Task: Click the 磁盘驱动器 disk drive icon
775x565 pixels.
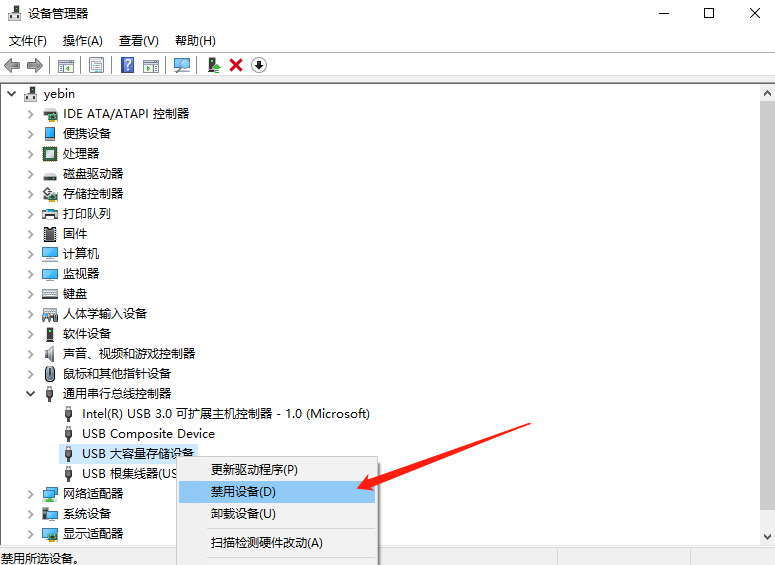Action: [50, 175]
